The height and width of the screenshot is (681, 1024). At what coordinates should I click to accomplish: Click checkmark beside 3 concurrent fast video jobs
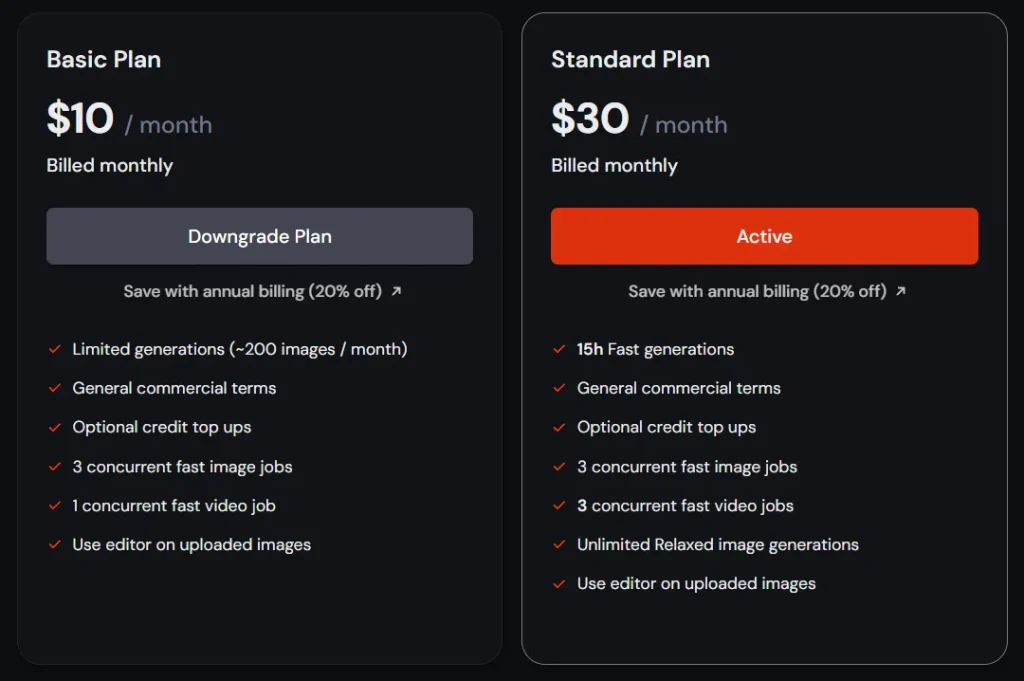pyautogui.click(x=559, y=505)
